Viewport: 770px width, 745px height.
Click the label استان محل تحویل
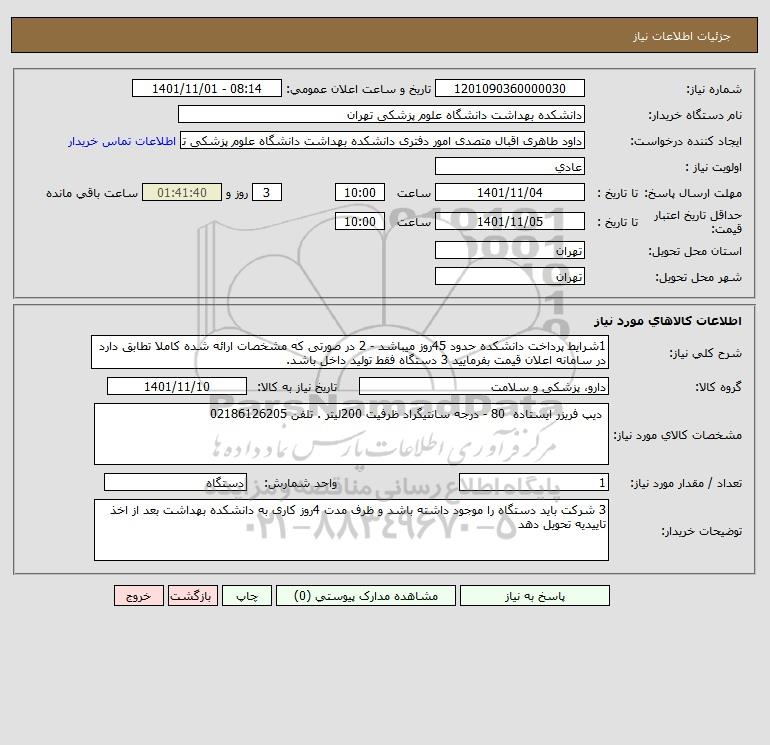click(x=695, y=251)
